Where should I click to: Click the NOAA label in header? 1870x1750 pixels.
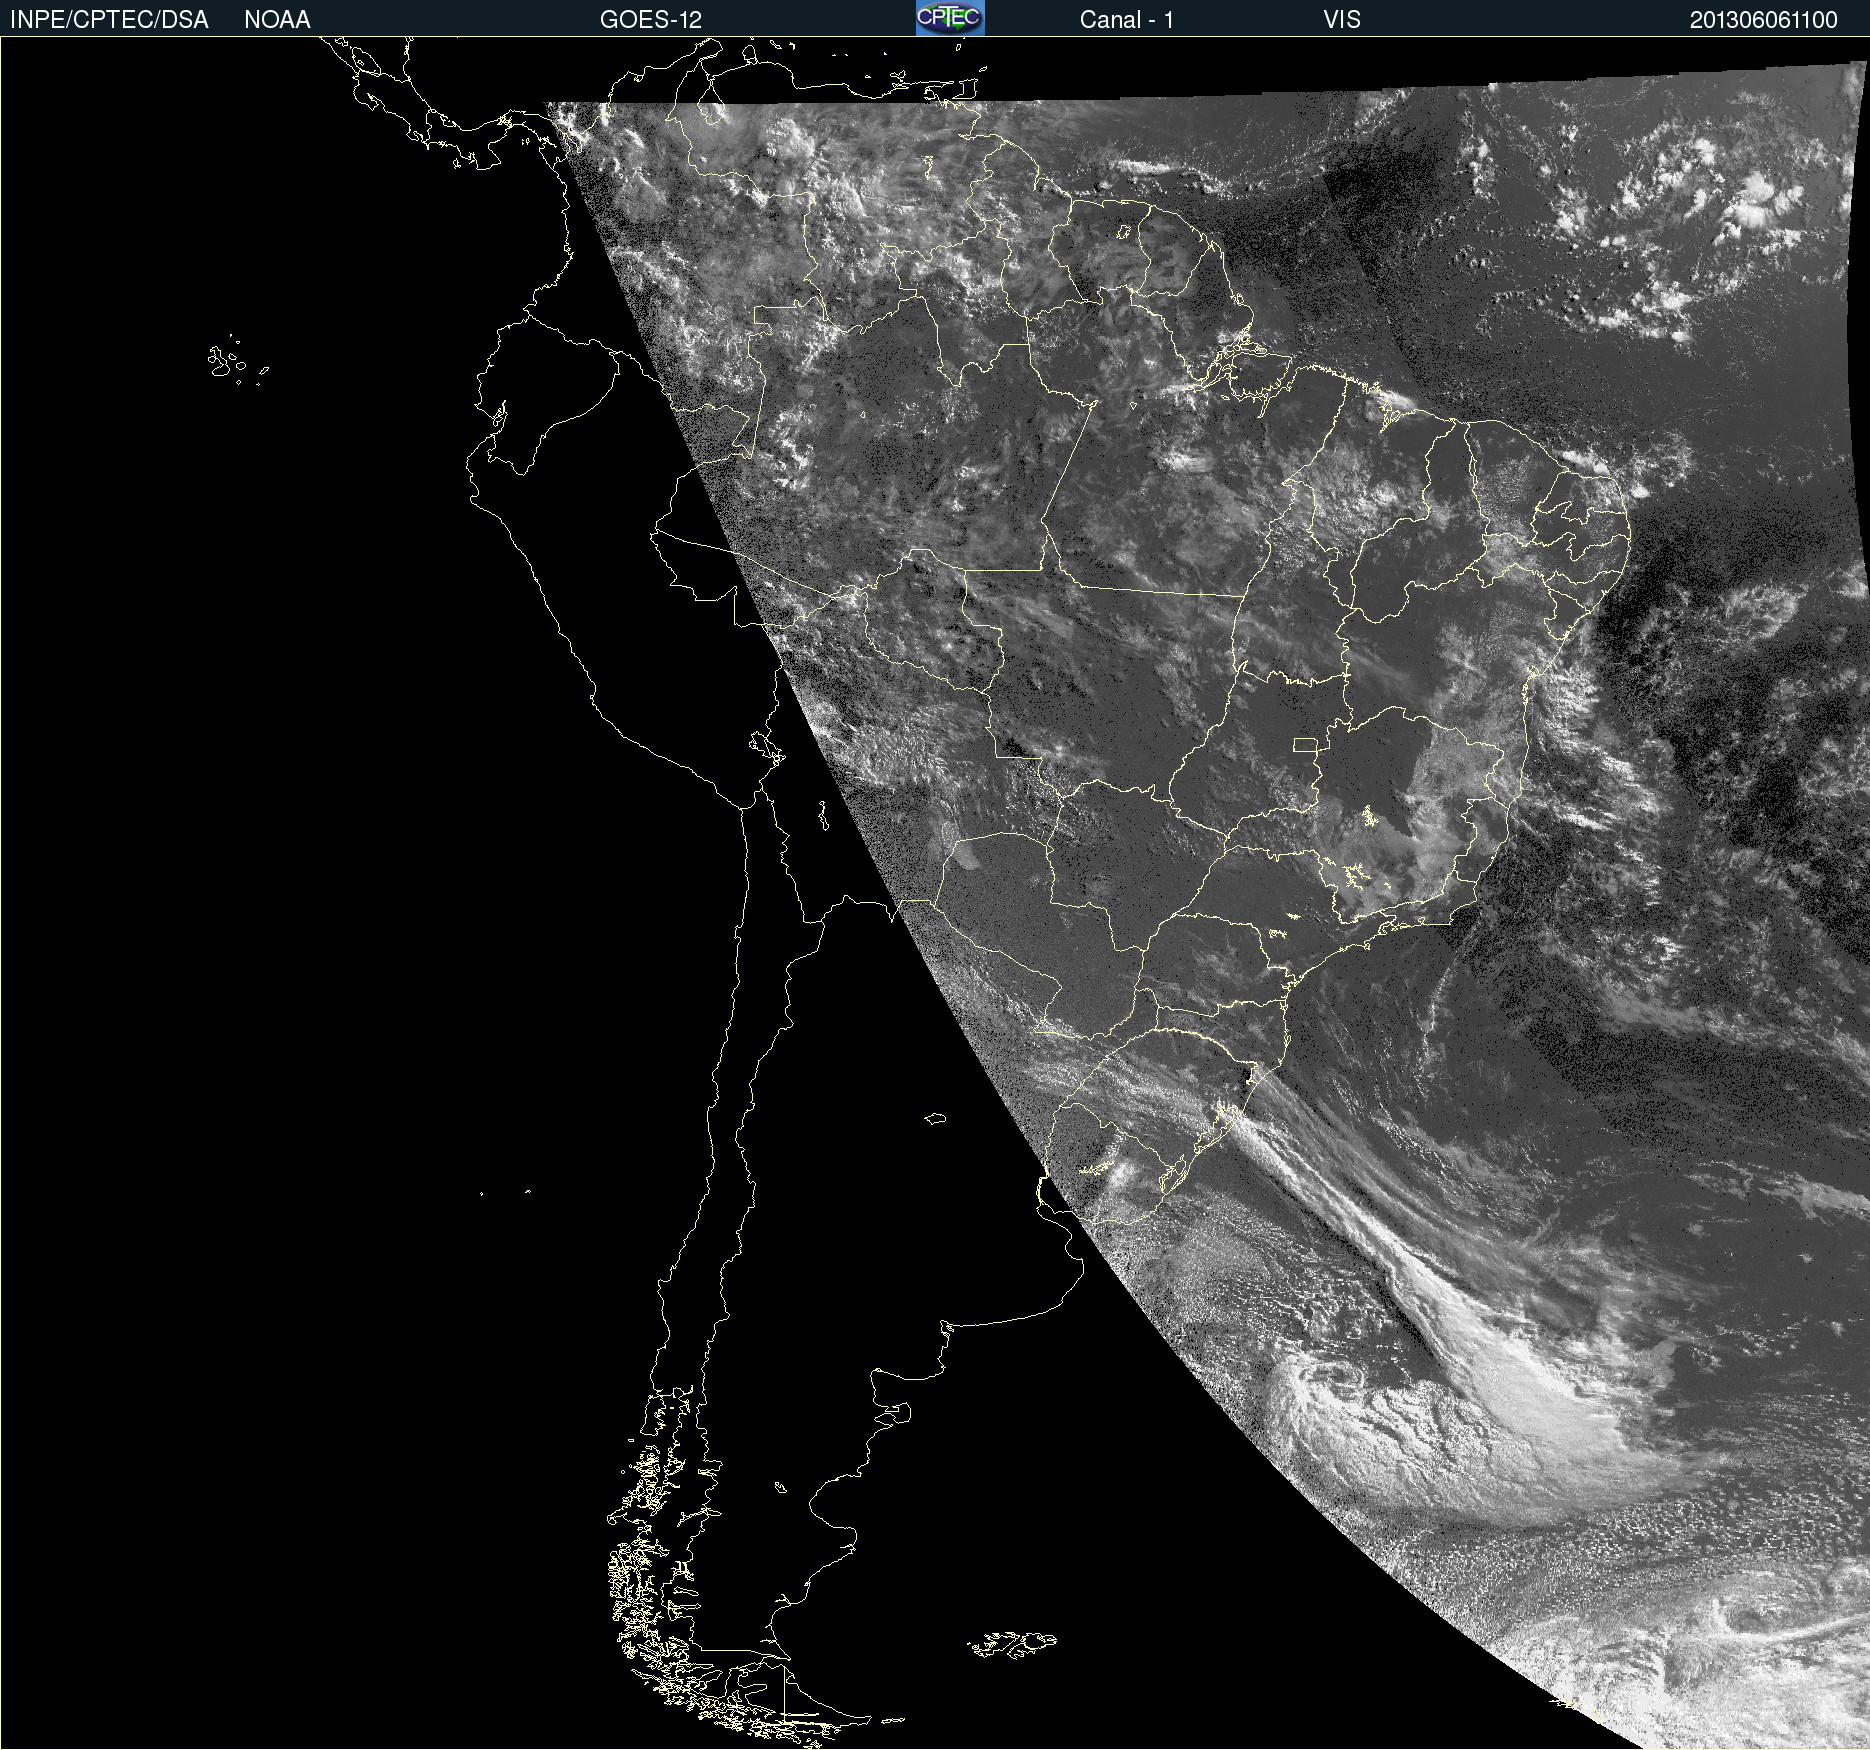tap(277, 20)
